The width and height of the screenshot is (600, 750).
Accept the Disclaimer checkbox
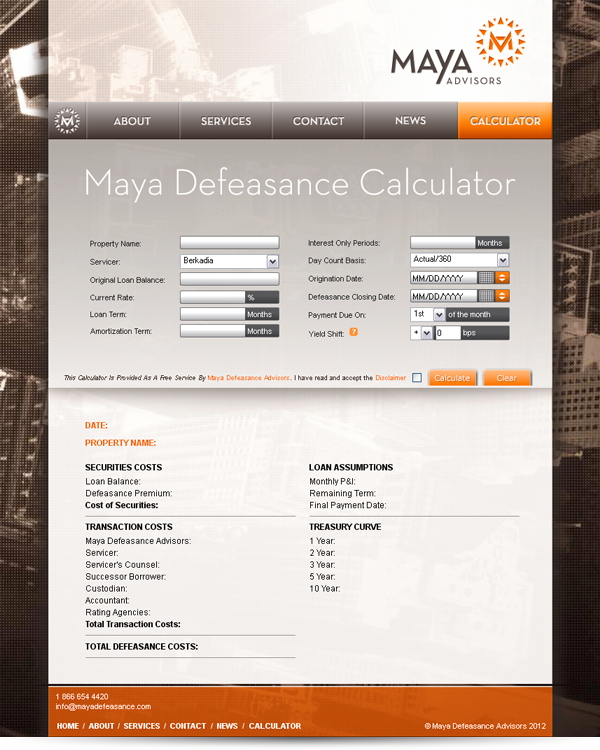coord(417,378)
